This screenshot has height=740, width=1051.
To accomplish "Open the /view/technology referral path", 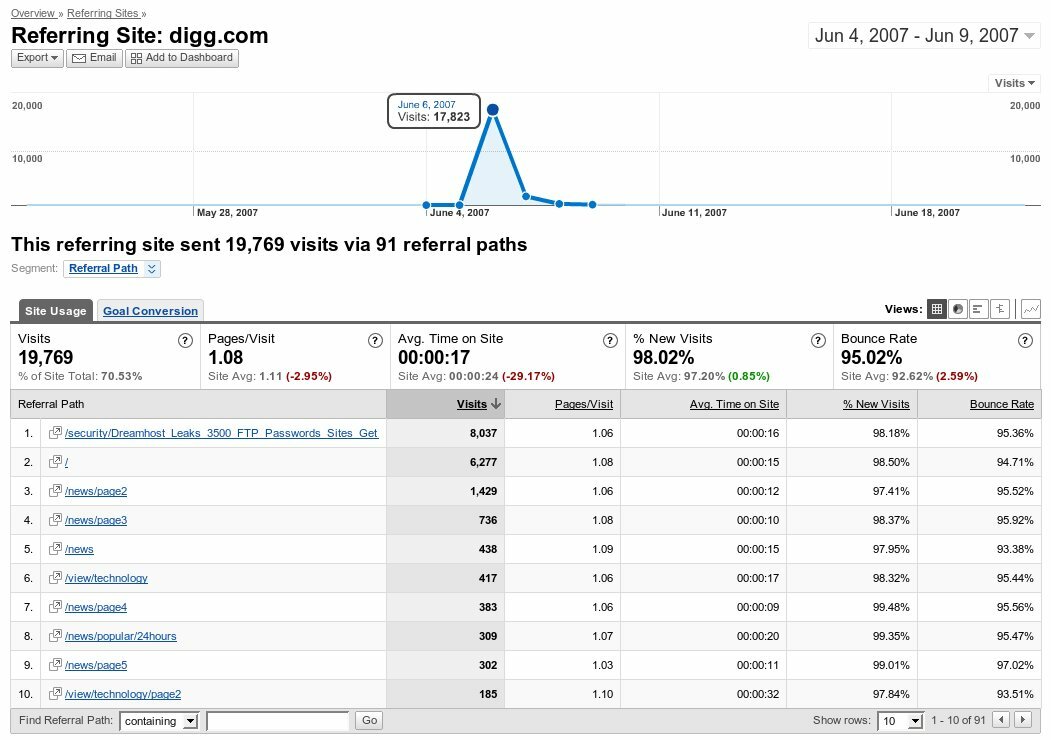I will tap(106, 578).
